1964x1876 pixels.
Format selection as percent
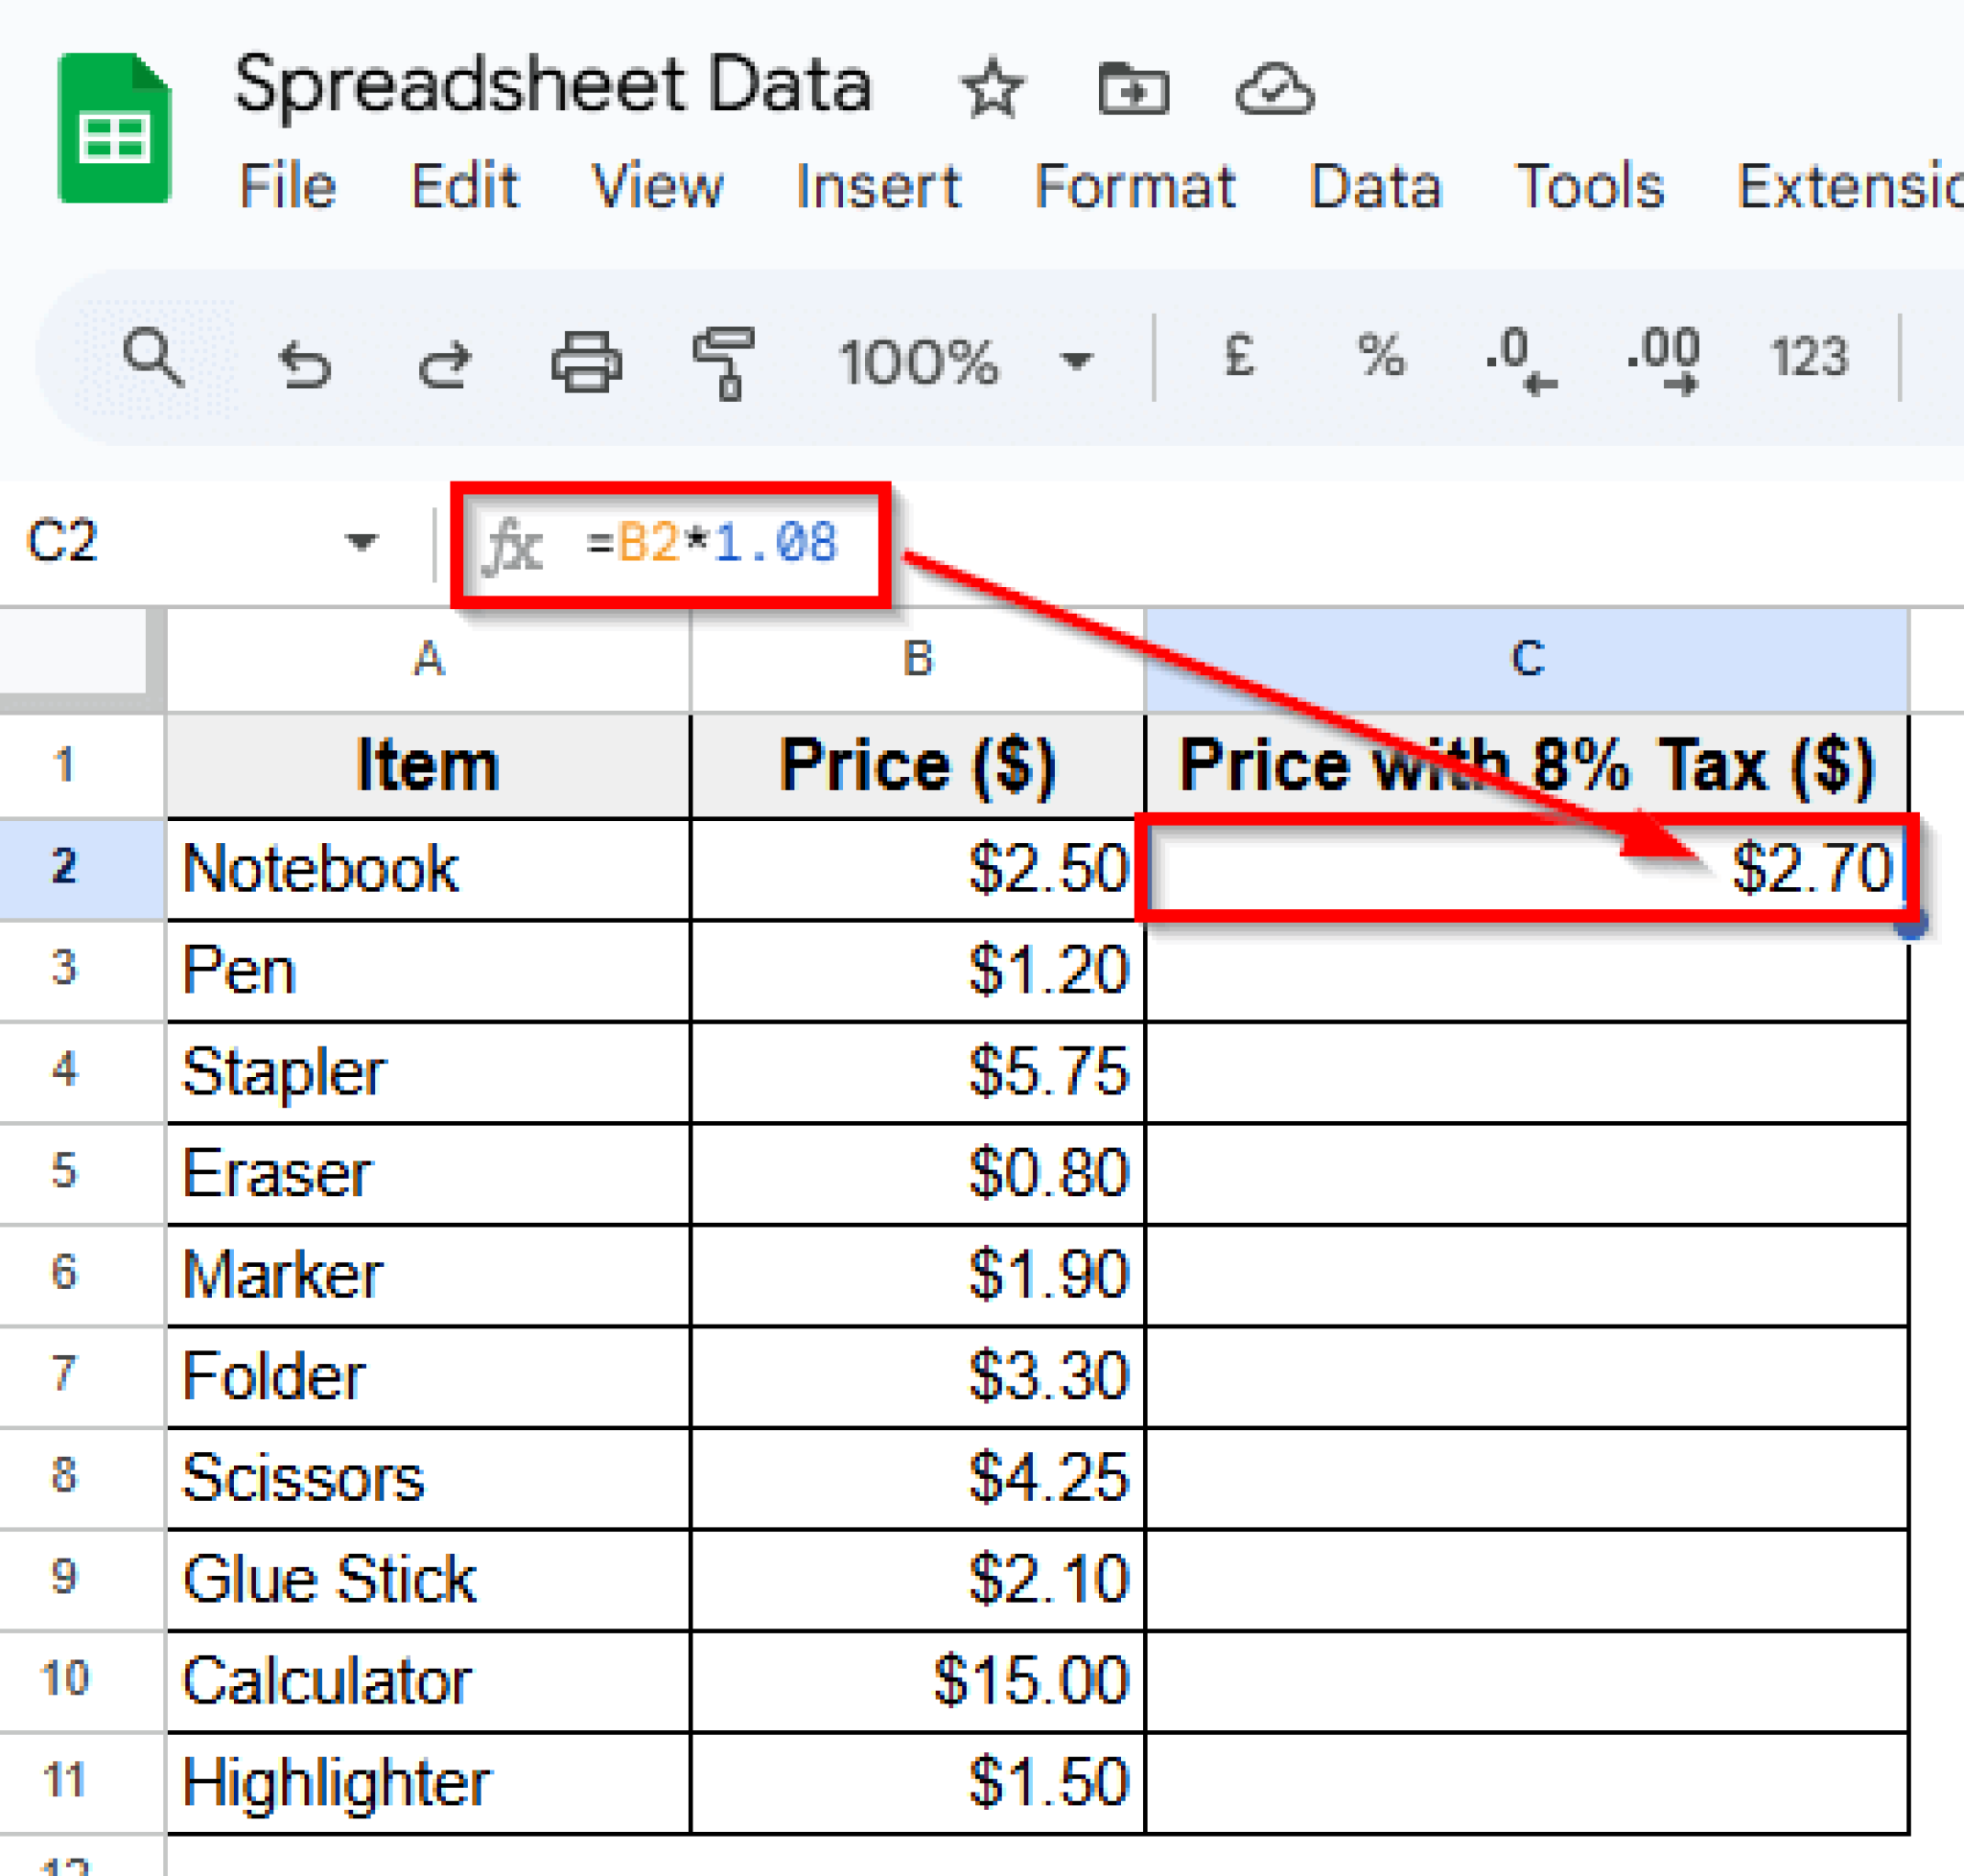pos(1382,360)
